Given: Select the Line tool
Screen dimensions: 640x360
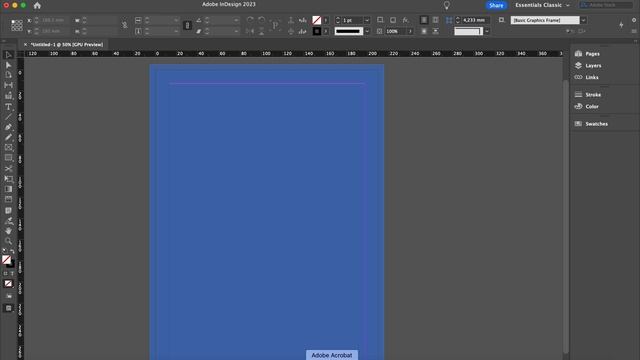Looking at the screenshot, I should point(9,117).
